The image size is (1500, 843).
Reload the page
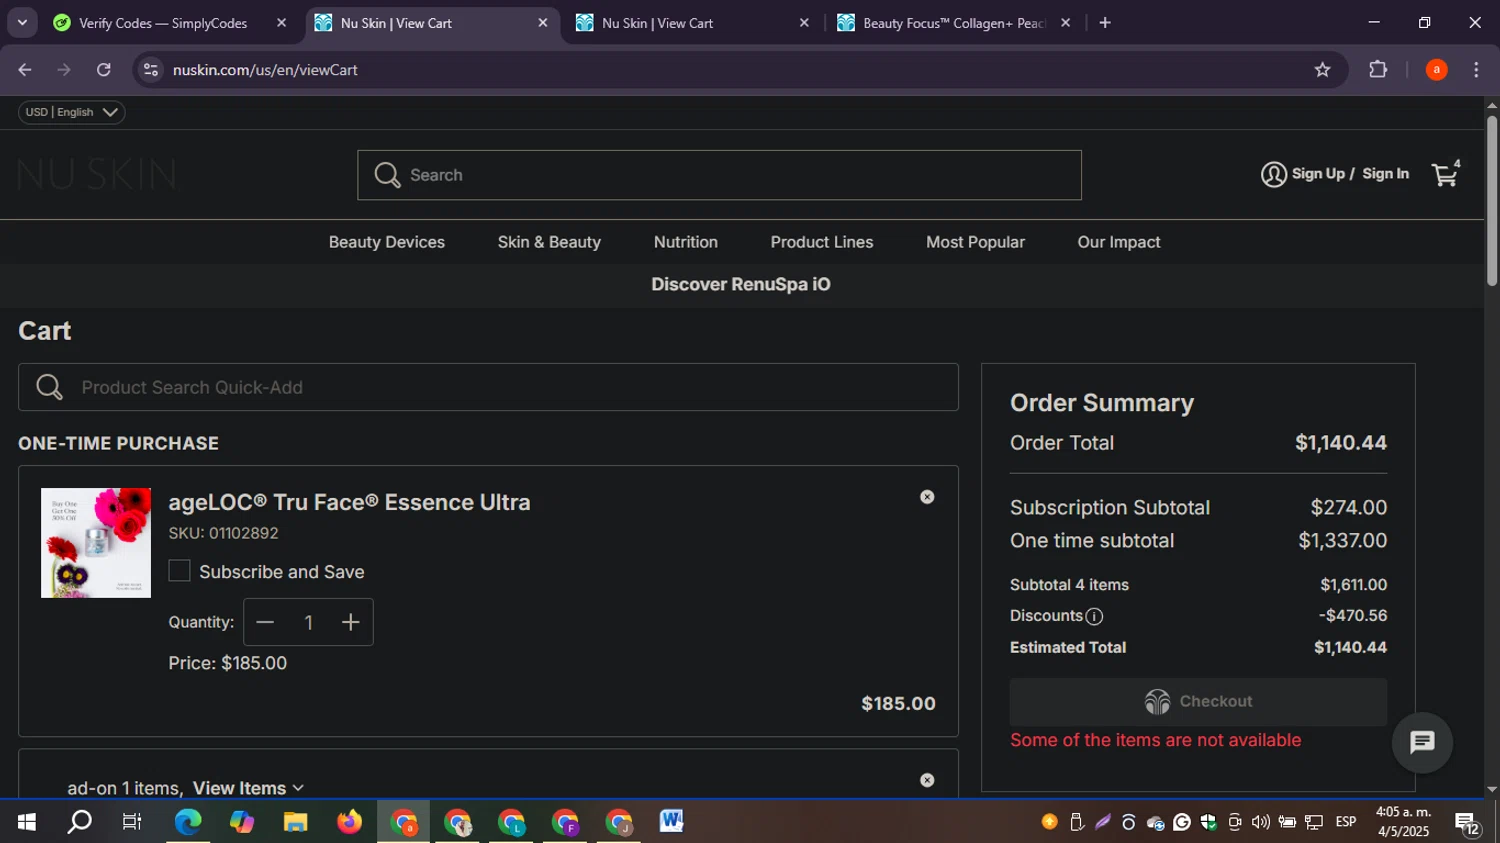coord(104,69)
